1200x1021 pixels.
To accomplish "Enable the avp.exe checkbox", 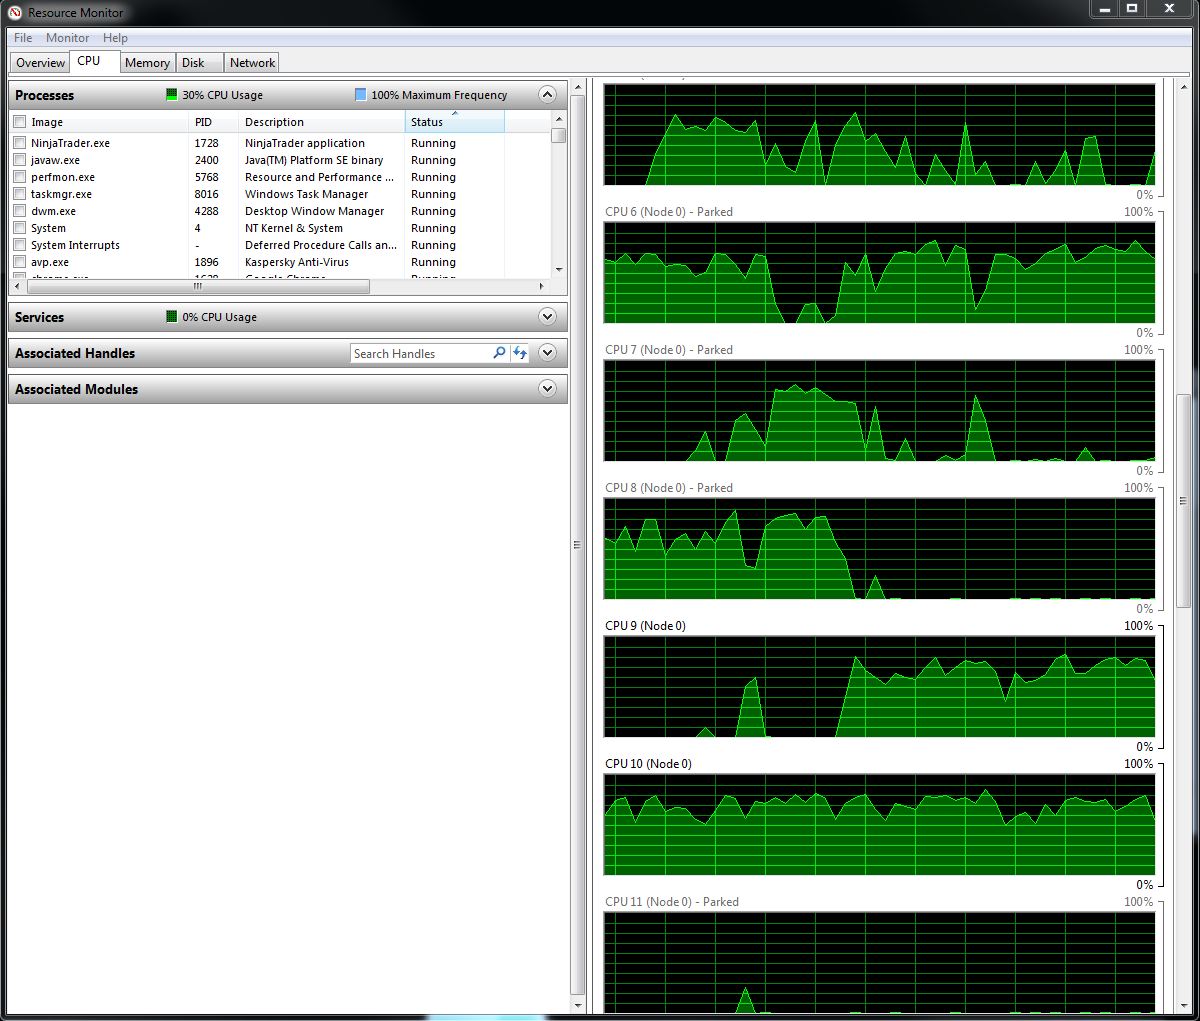I will point(19,262).
